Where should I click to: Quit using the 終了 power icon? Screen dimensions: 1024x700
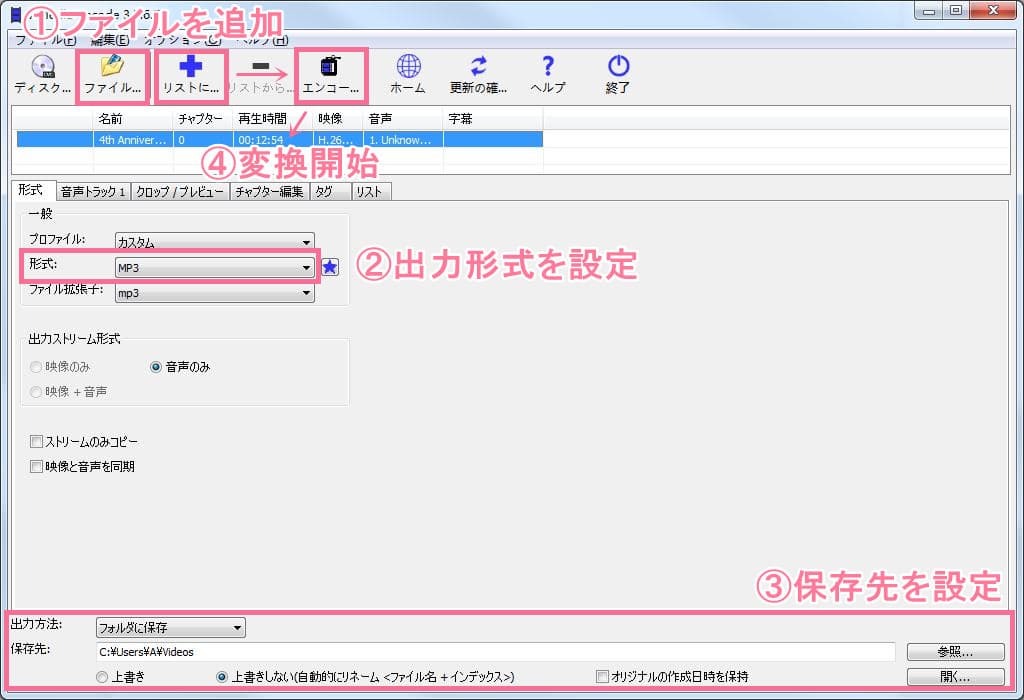tap(618, 74)
